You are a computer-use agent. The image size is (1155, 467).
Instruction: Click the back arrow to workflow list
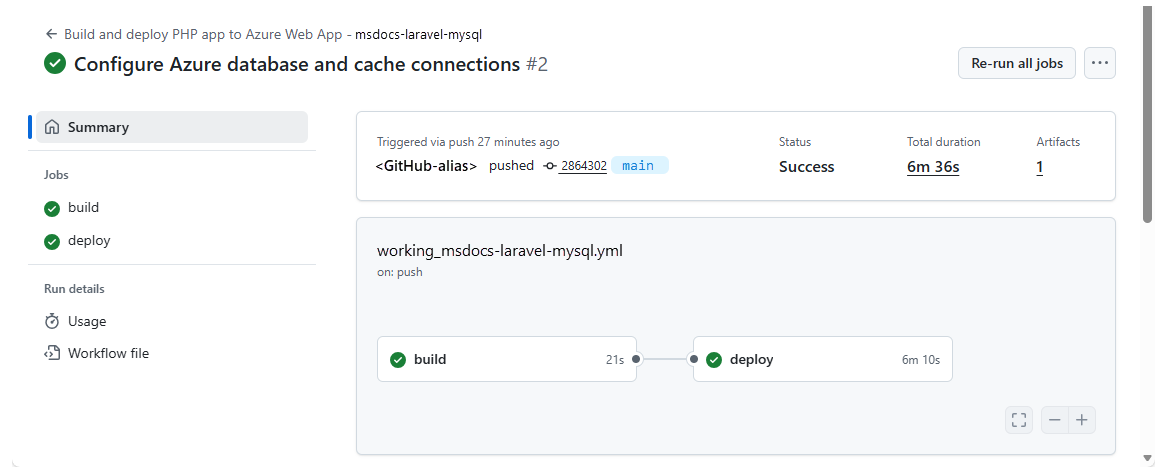(51, 34)
